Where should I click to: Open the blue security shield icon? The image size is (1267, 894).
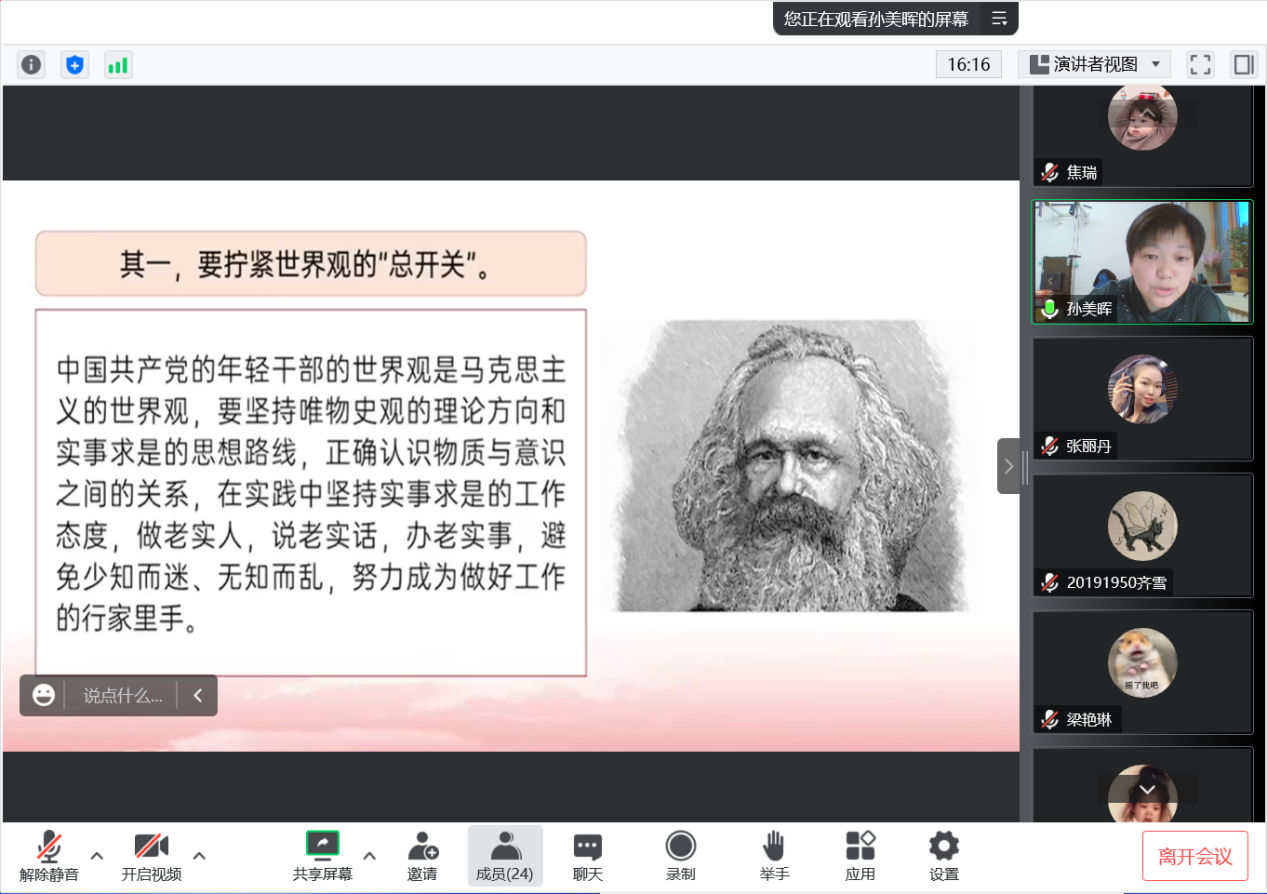coord(74,65)
